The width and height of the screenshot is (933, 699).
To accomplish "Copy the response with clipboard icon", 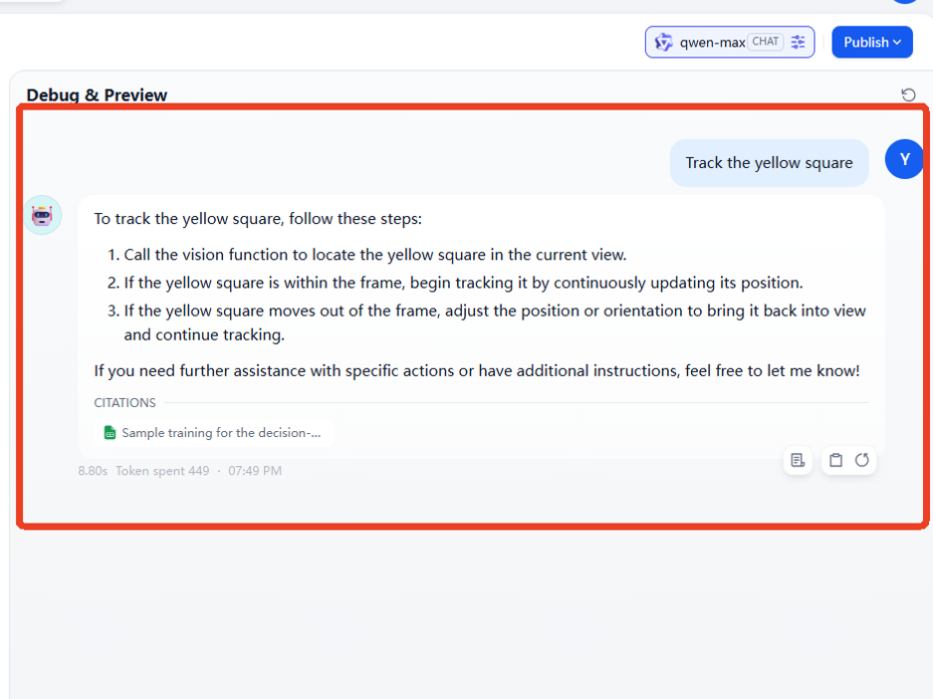I will coord(836,460).
